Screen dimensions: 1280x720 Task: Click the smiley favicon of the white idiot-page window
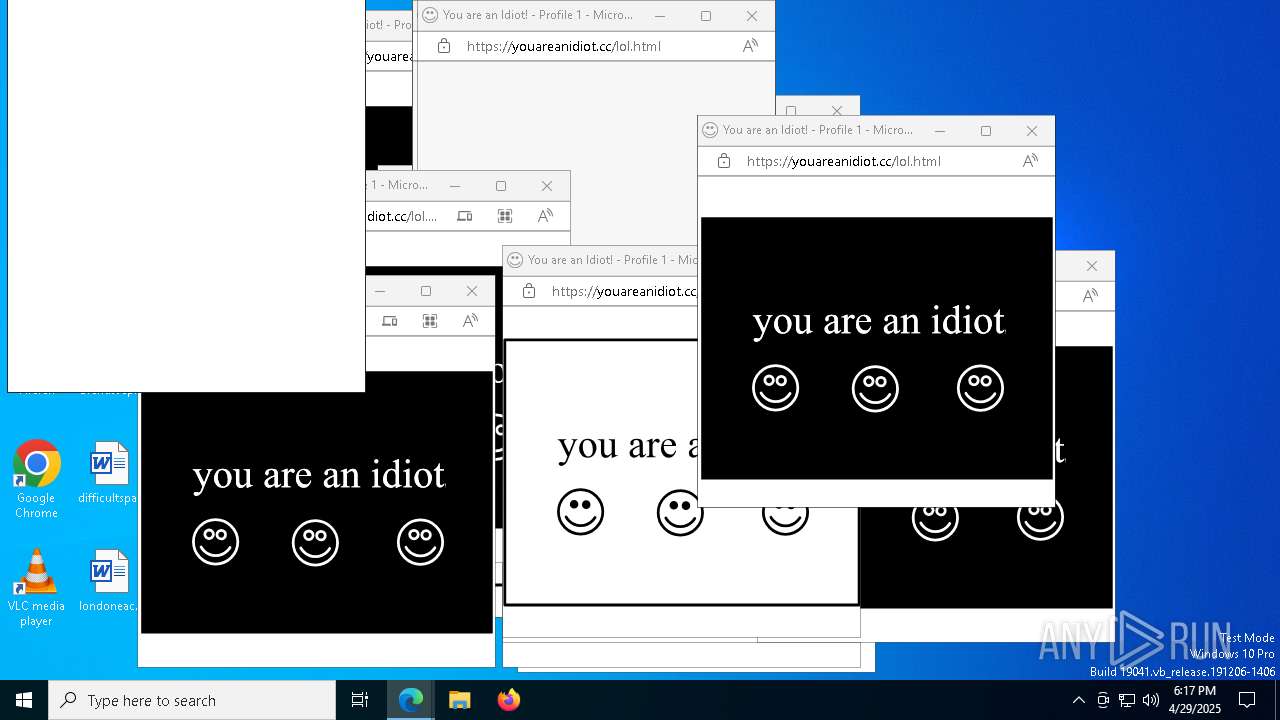(x=515, y=260)
